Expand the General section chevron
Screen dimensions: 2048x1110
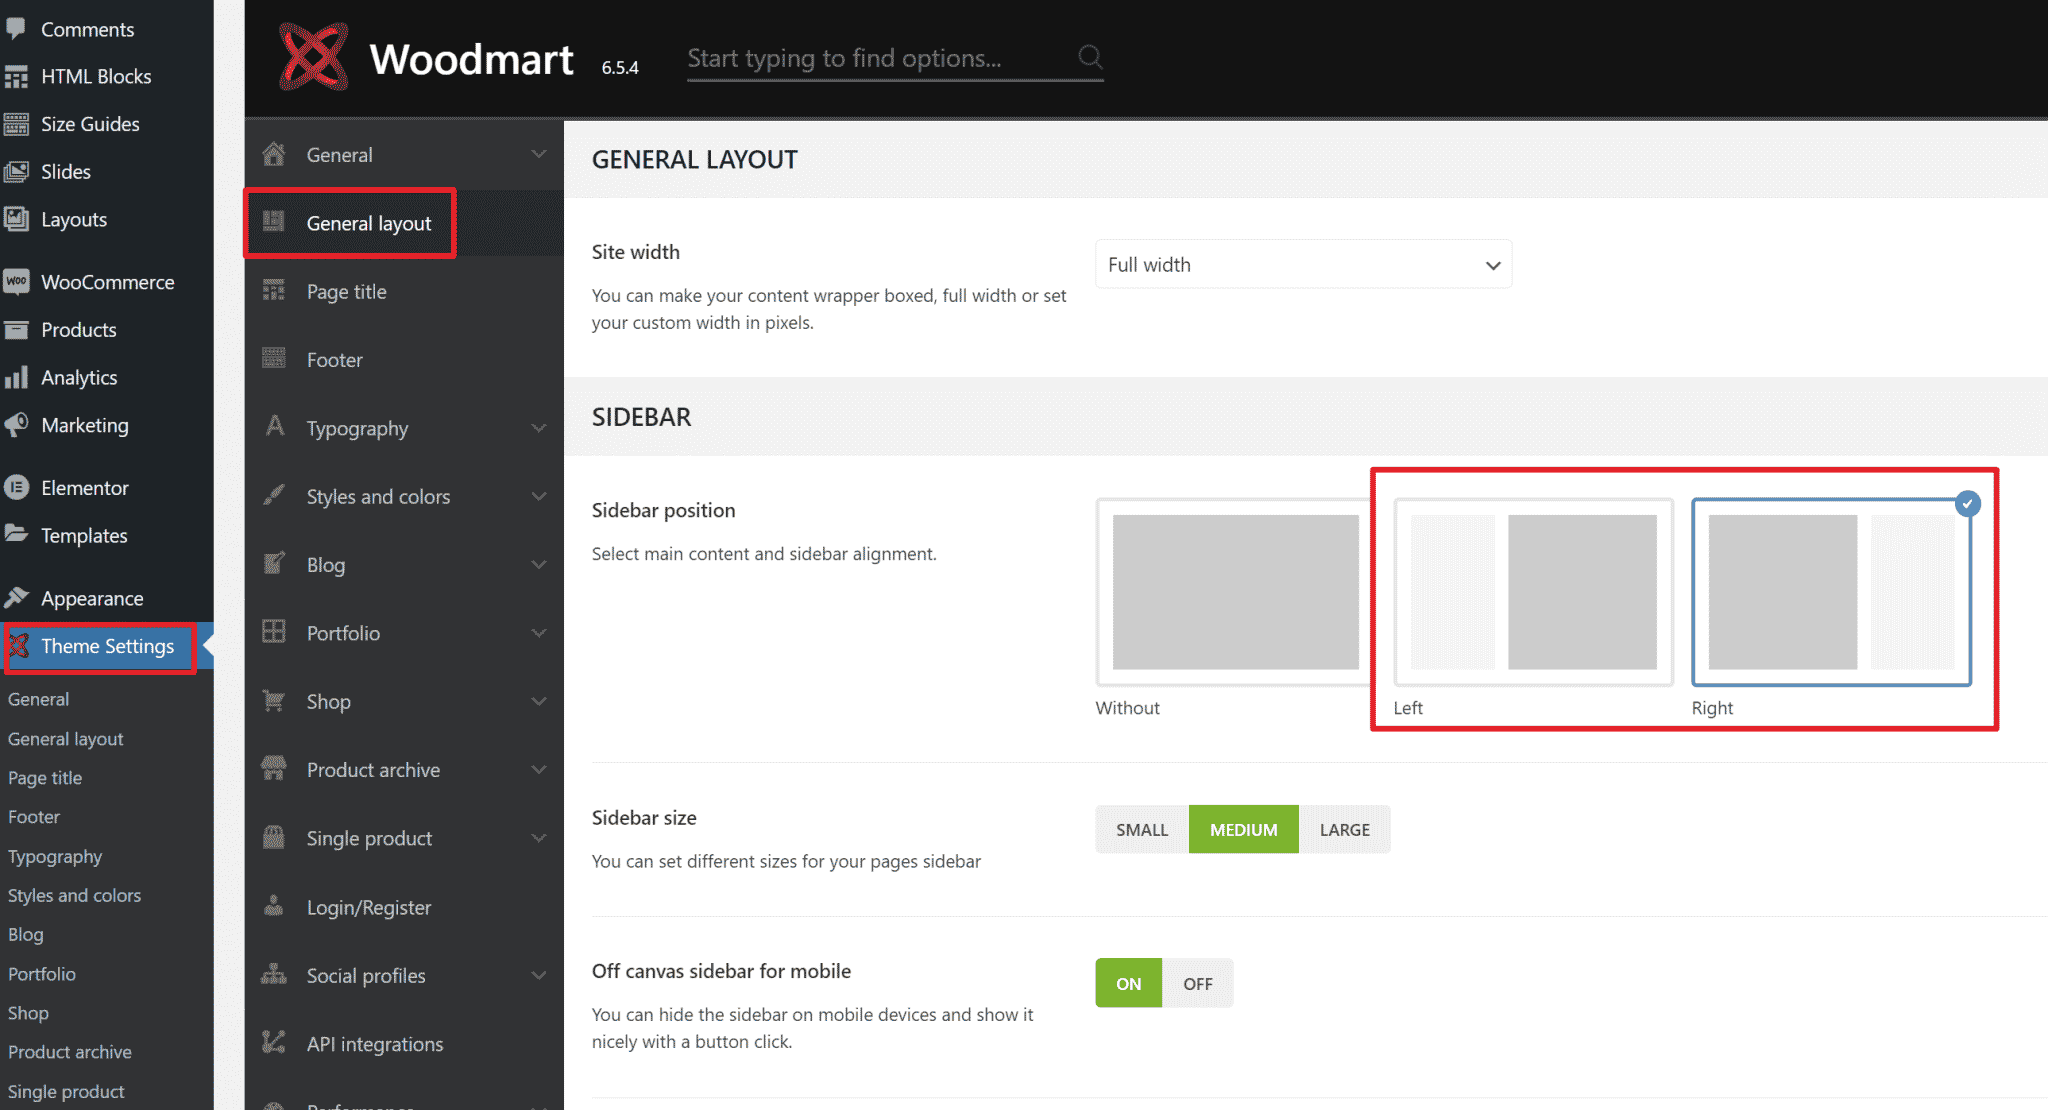pyautogui.click(x=539, y=154)
